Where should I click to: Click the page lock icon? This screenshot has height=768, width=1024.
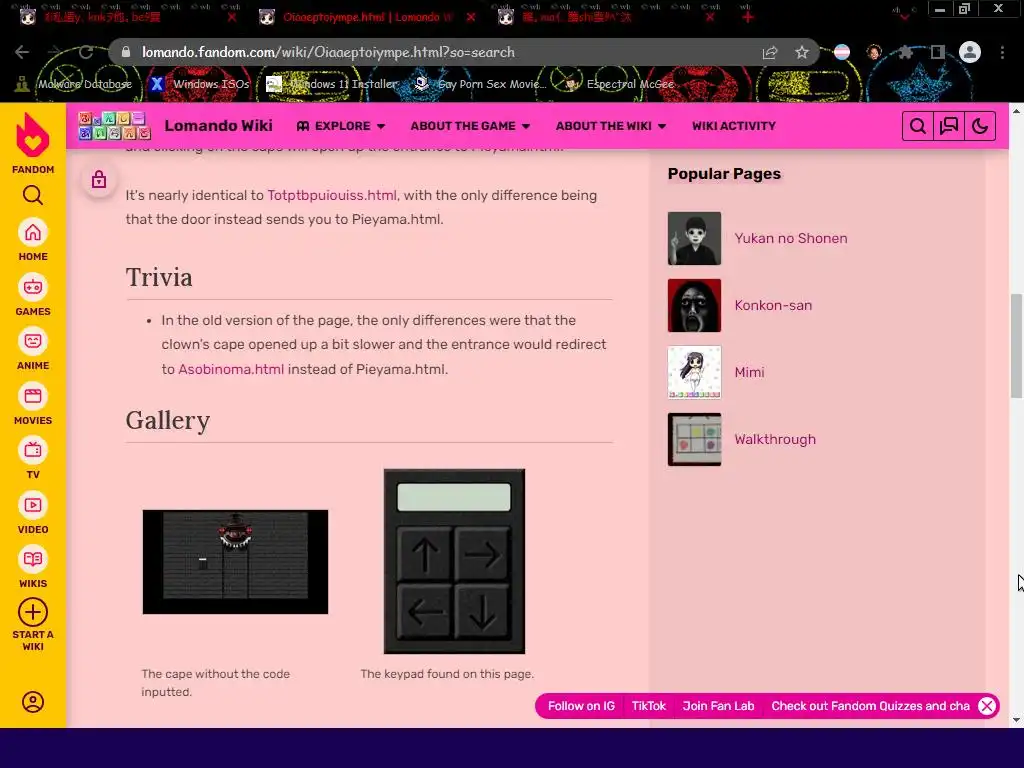(99, 180)
